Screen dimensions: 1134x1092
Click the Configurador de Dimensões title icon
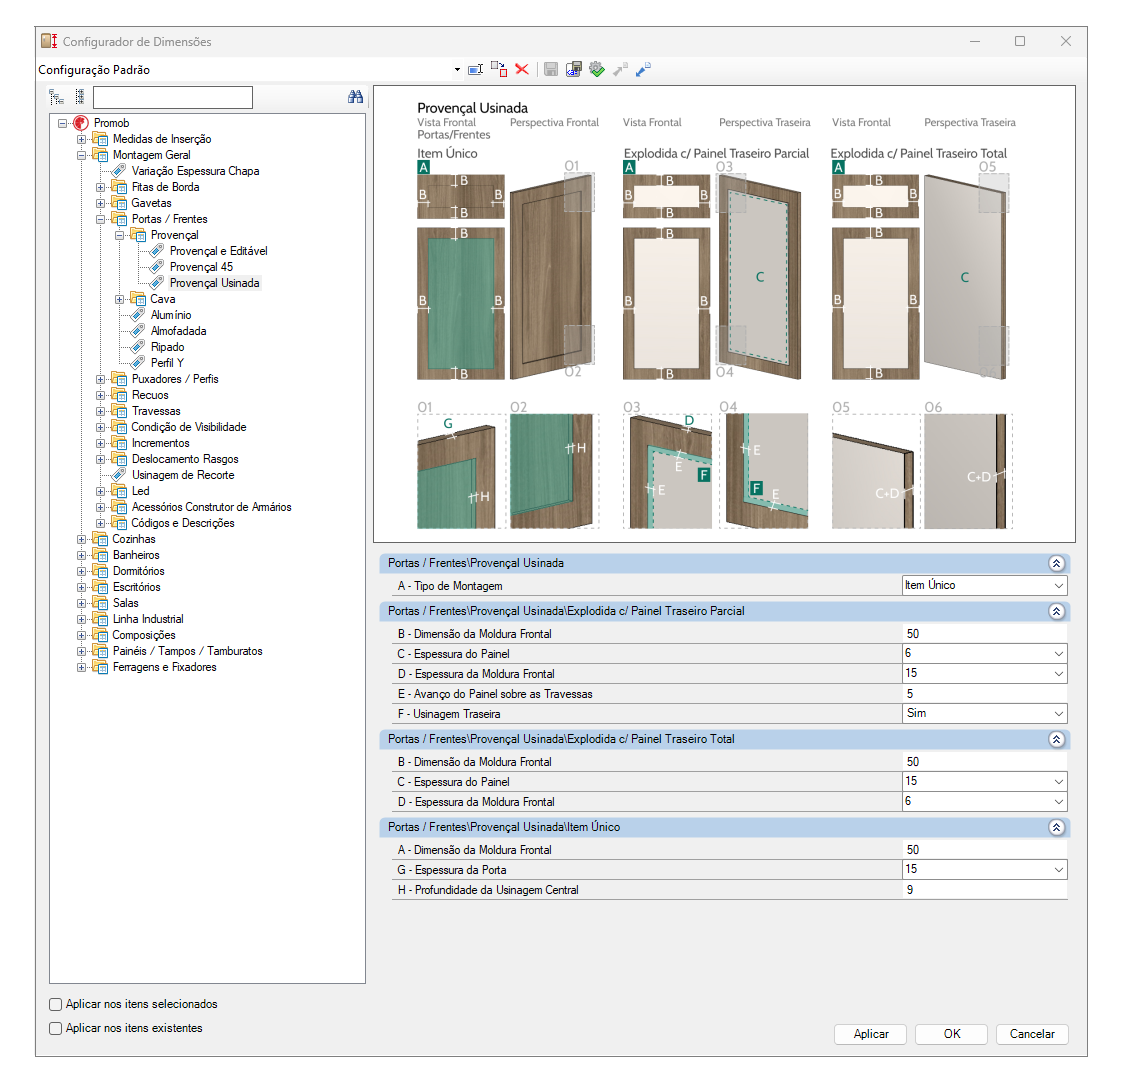click(x=49, y=41)
